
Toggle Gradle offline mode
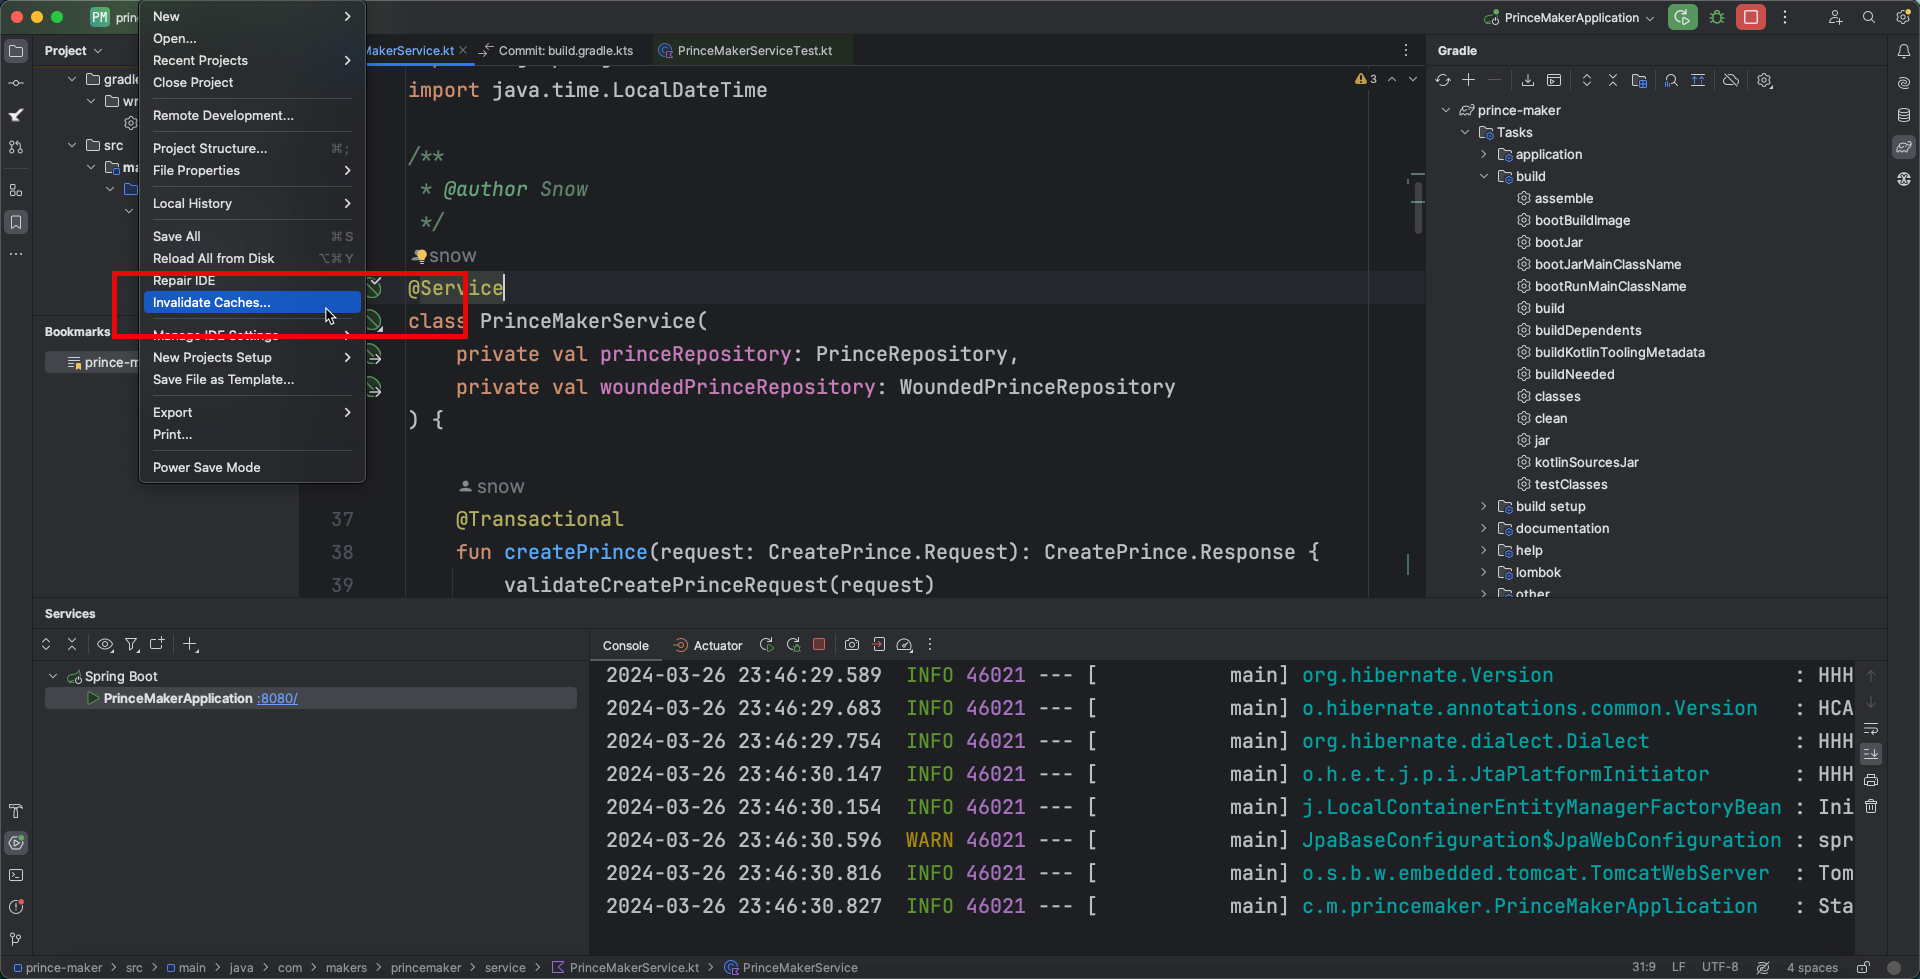[x=1731, y=80]
